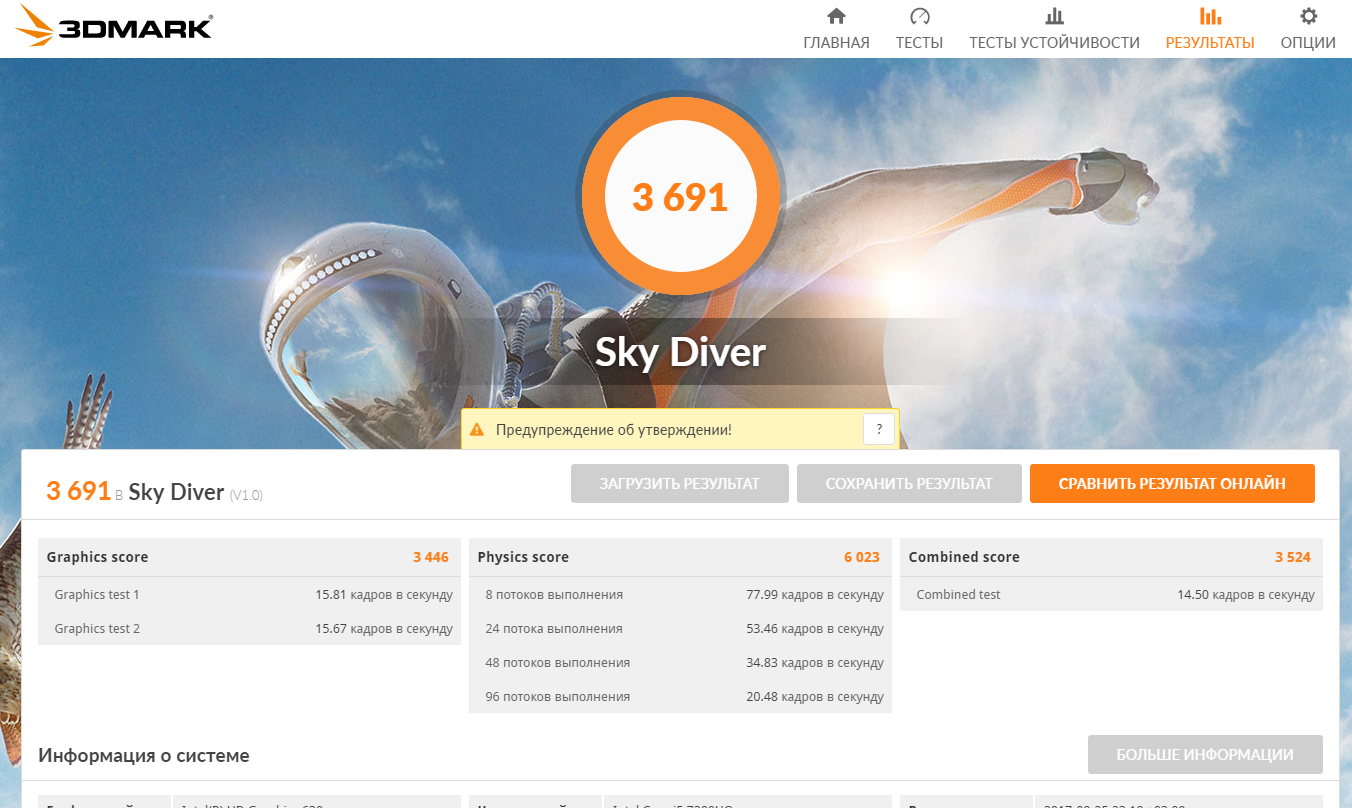Click the Graphics test 1 row label
The width and height of the screenshot is (1352, 808).
(x=97, y=595)
